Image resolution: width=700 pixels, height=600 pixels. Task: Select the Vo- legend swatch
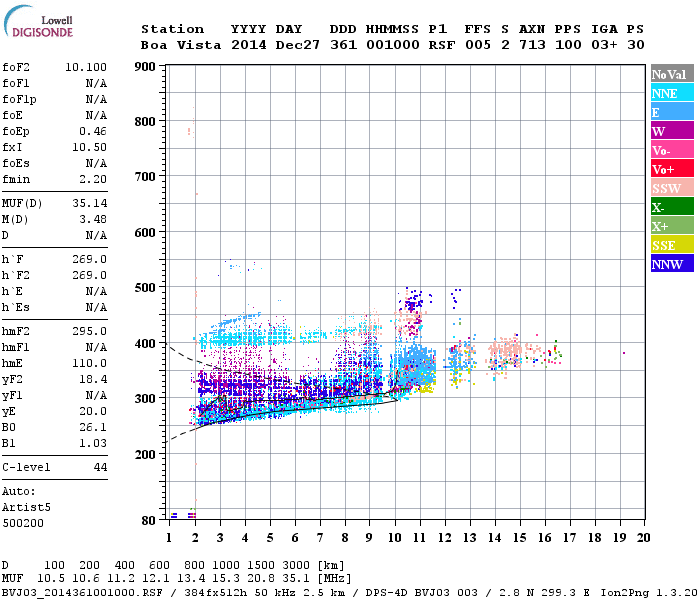[x=672, y=150]
